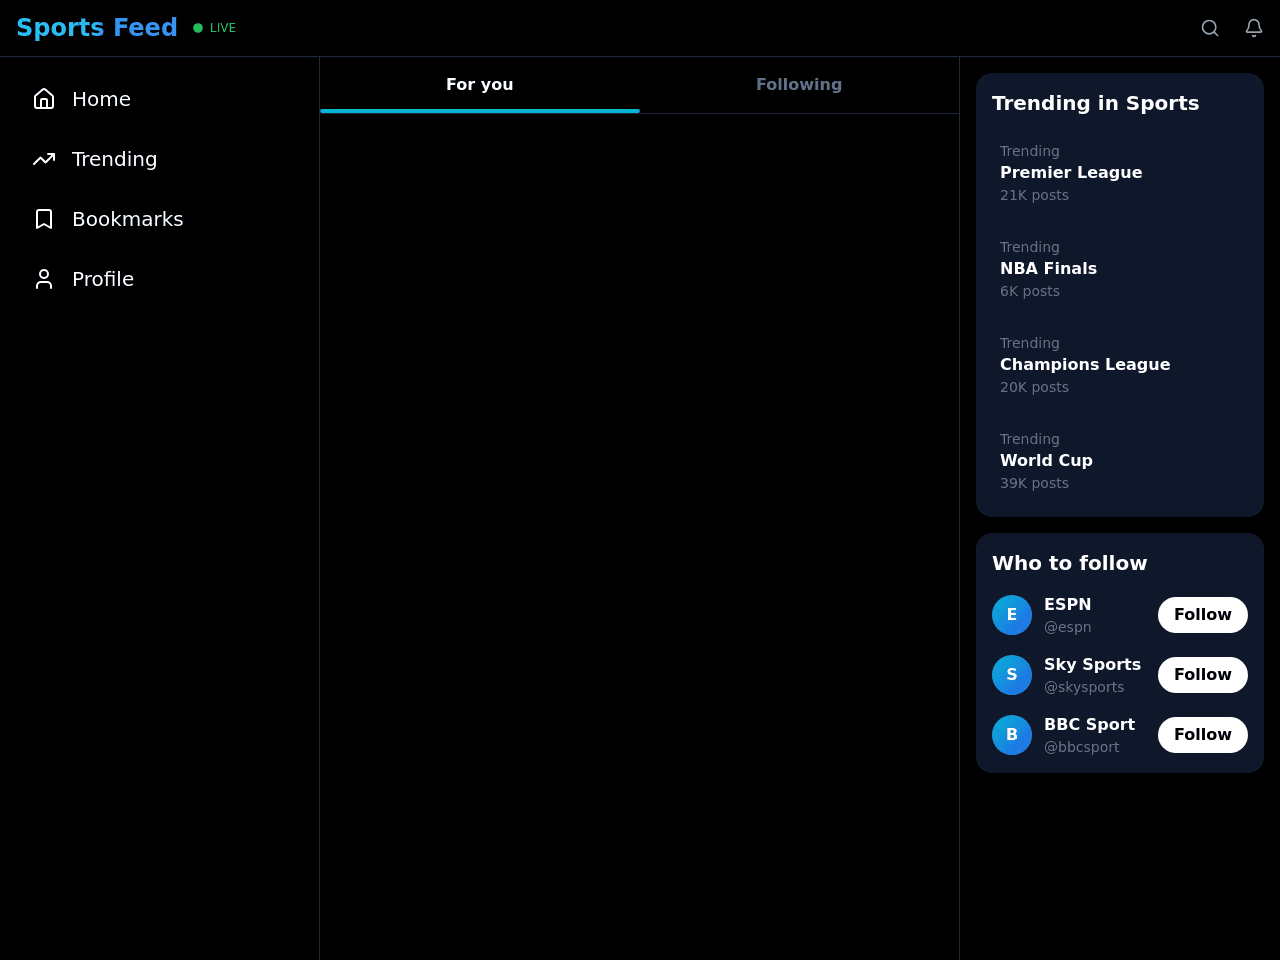The height and width of the screenshot is (960, 1280).
Task: Switch to the Following tab
Action: pos(799,85)
